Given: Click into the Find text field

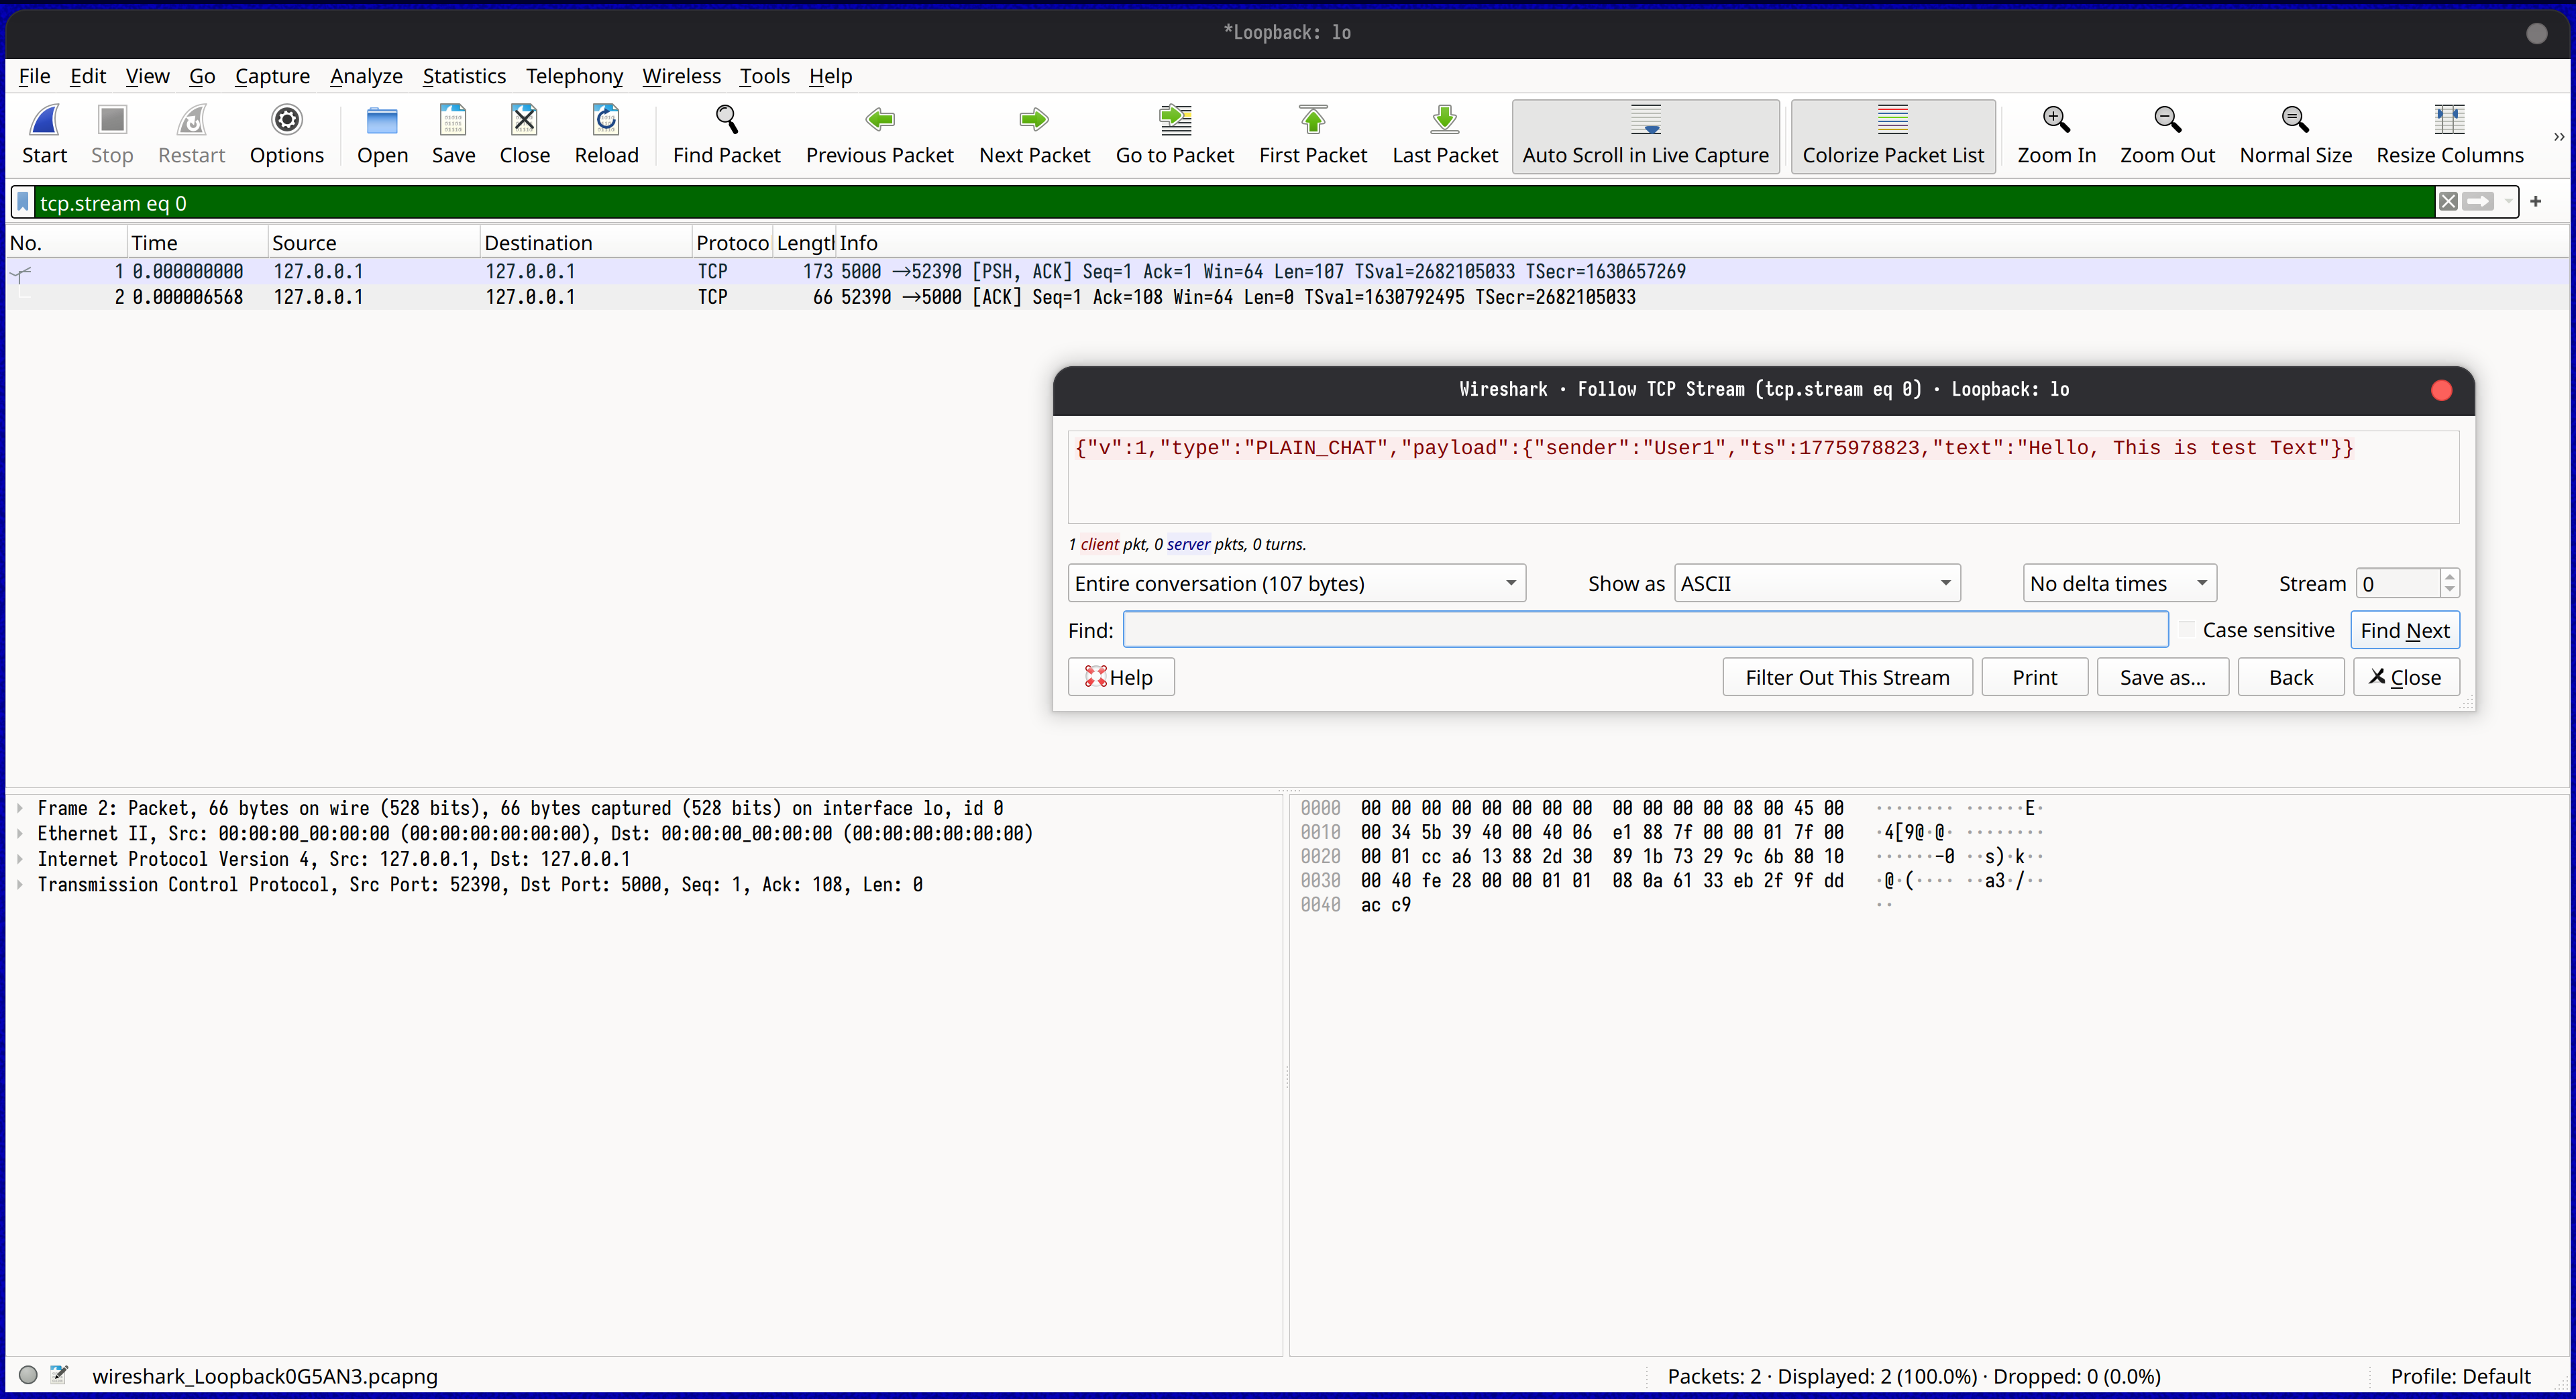Looking at the screenshot, I should pos(1645,630).
